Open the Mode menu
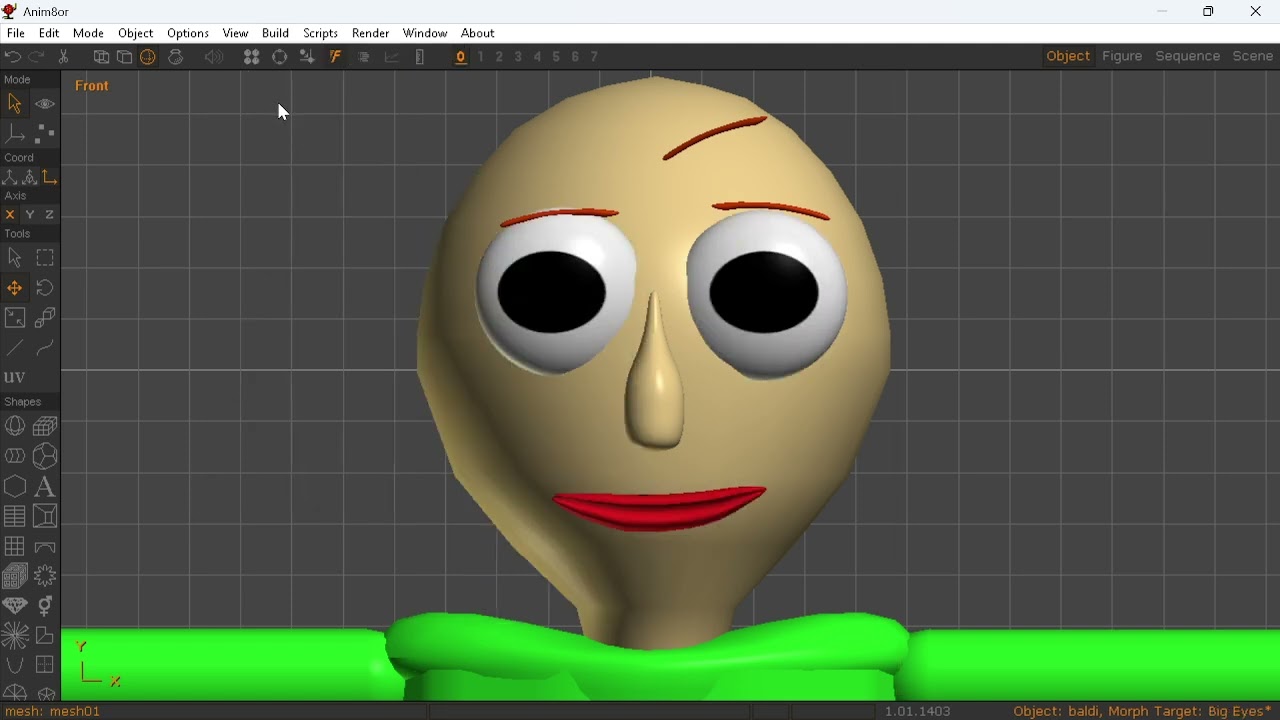The height and width of the screenshot is (720, 1280). (x=89, y=33)
